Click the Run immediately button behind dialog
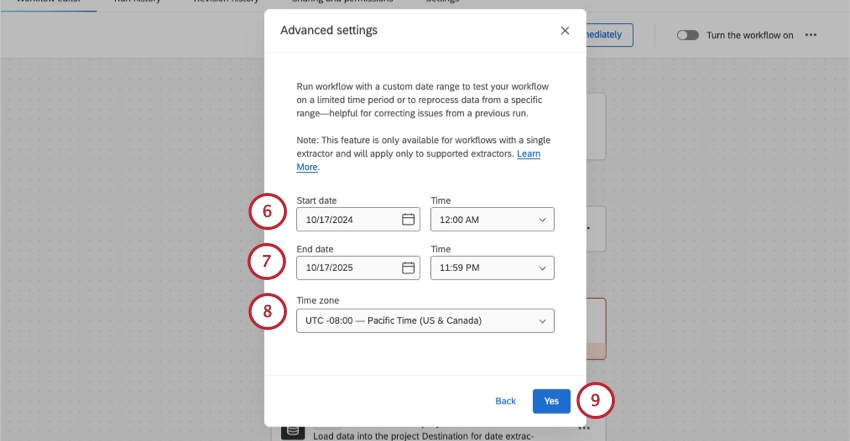Image resolution: width=850 pixels, height=441 pixels. (609, 35)
